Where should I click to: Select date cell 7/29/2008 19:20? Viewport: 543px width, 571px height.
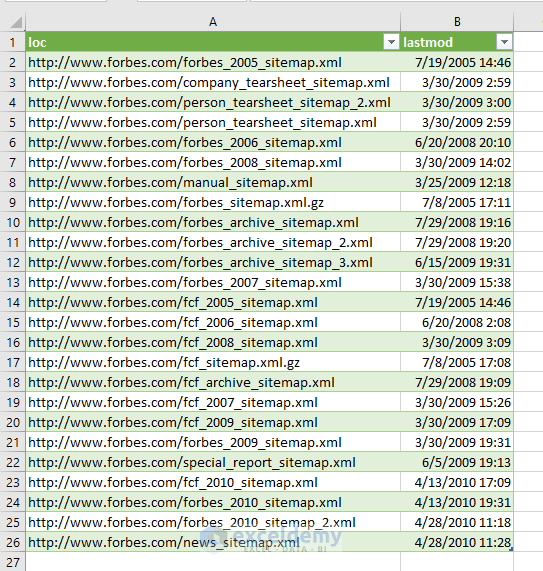(x=457, y=243)
